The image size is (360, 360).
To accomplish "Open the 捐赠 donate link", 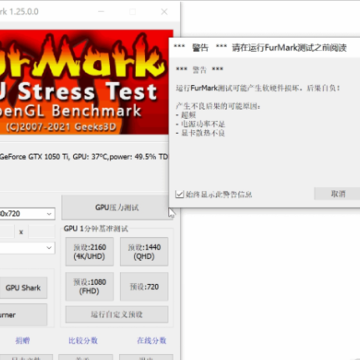I will pos(23,340).
